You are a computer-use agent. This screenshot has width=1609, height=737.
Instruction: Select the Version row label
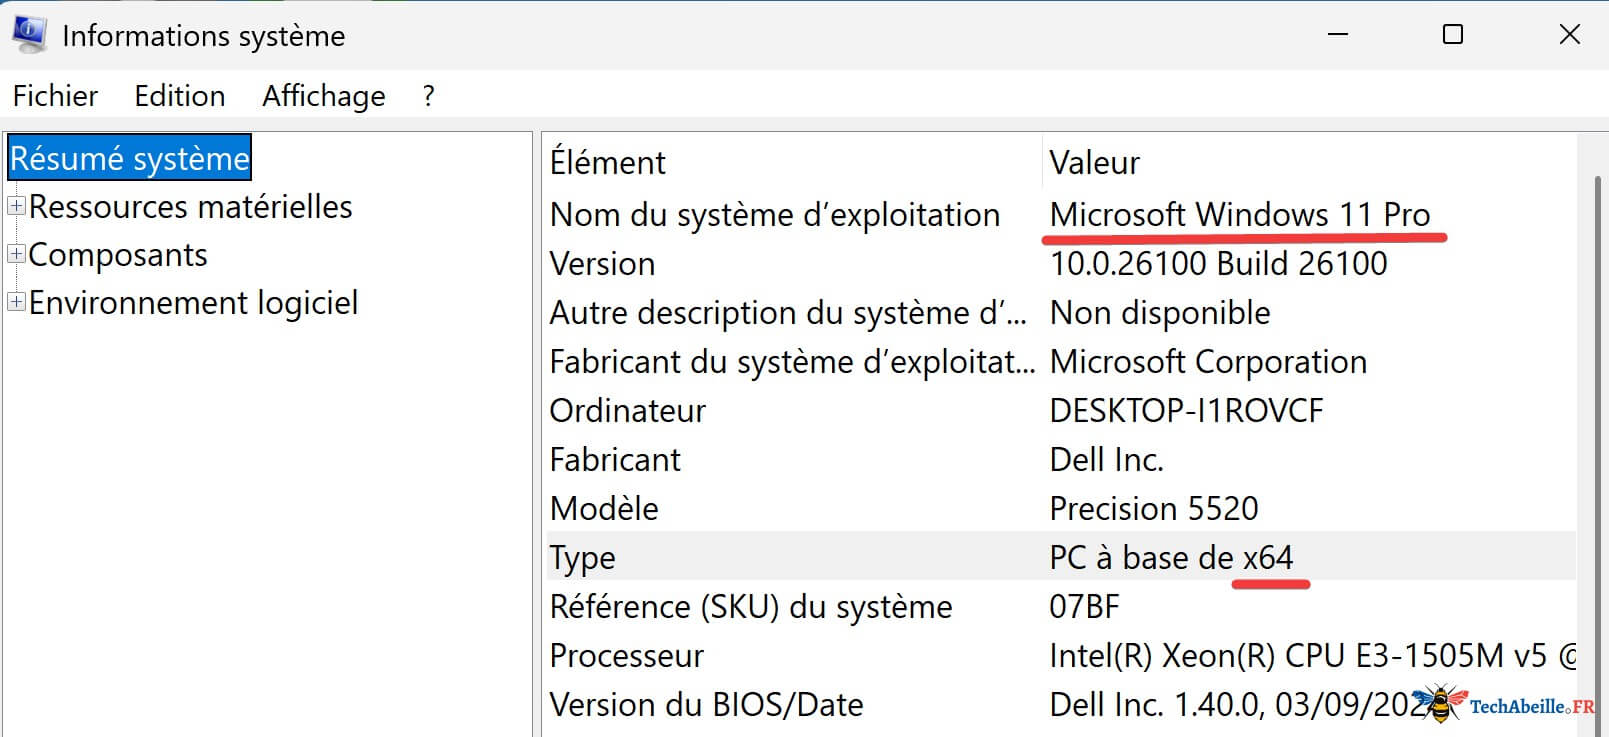click(602, 264)
